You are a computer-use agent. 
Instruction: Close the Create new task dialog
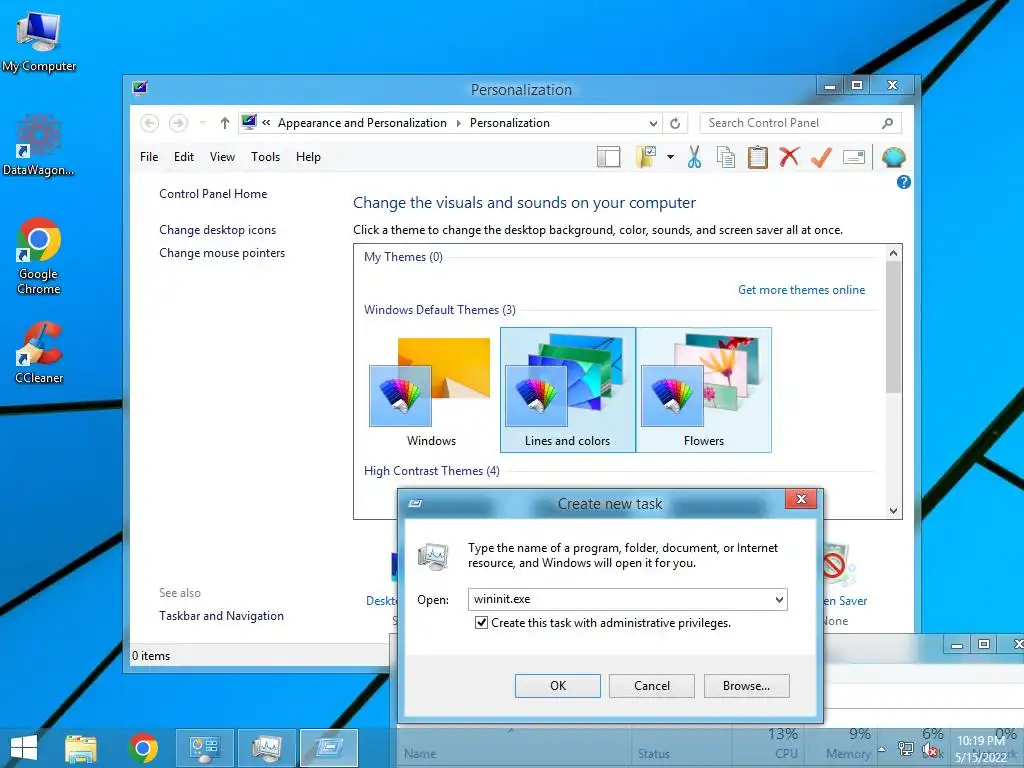tap(801, 500)
